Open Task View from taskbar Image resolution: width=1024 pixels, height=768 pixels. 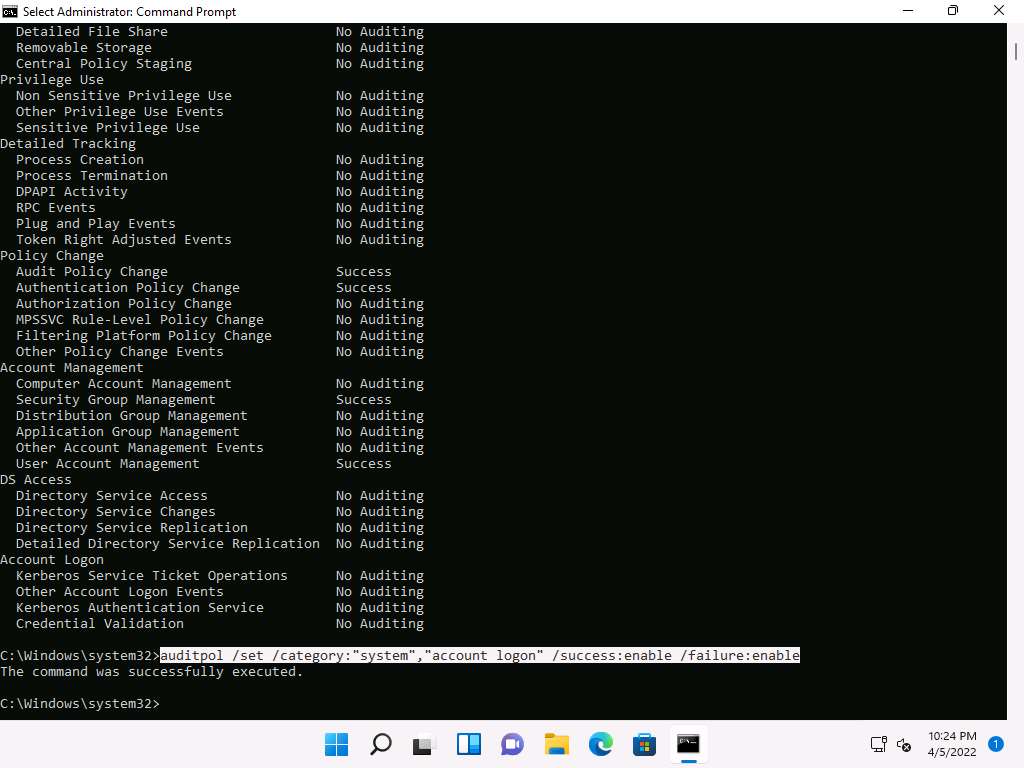tap(425, 744)
